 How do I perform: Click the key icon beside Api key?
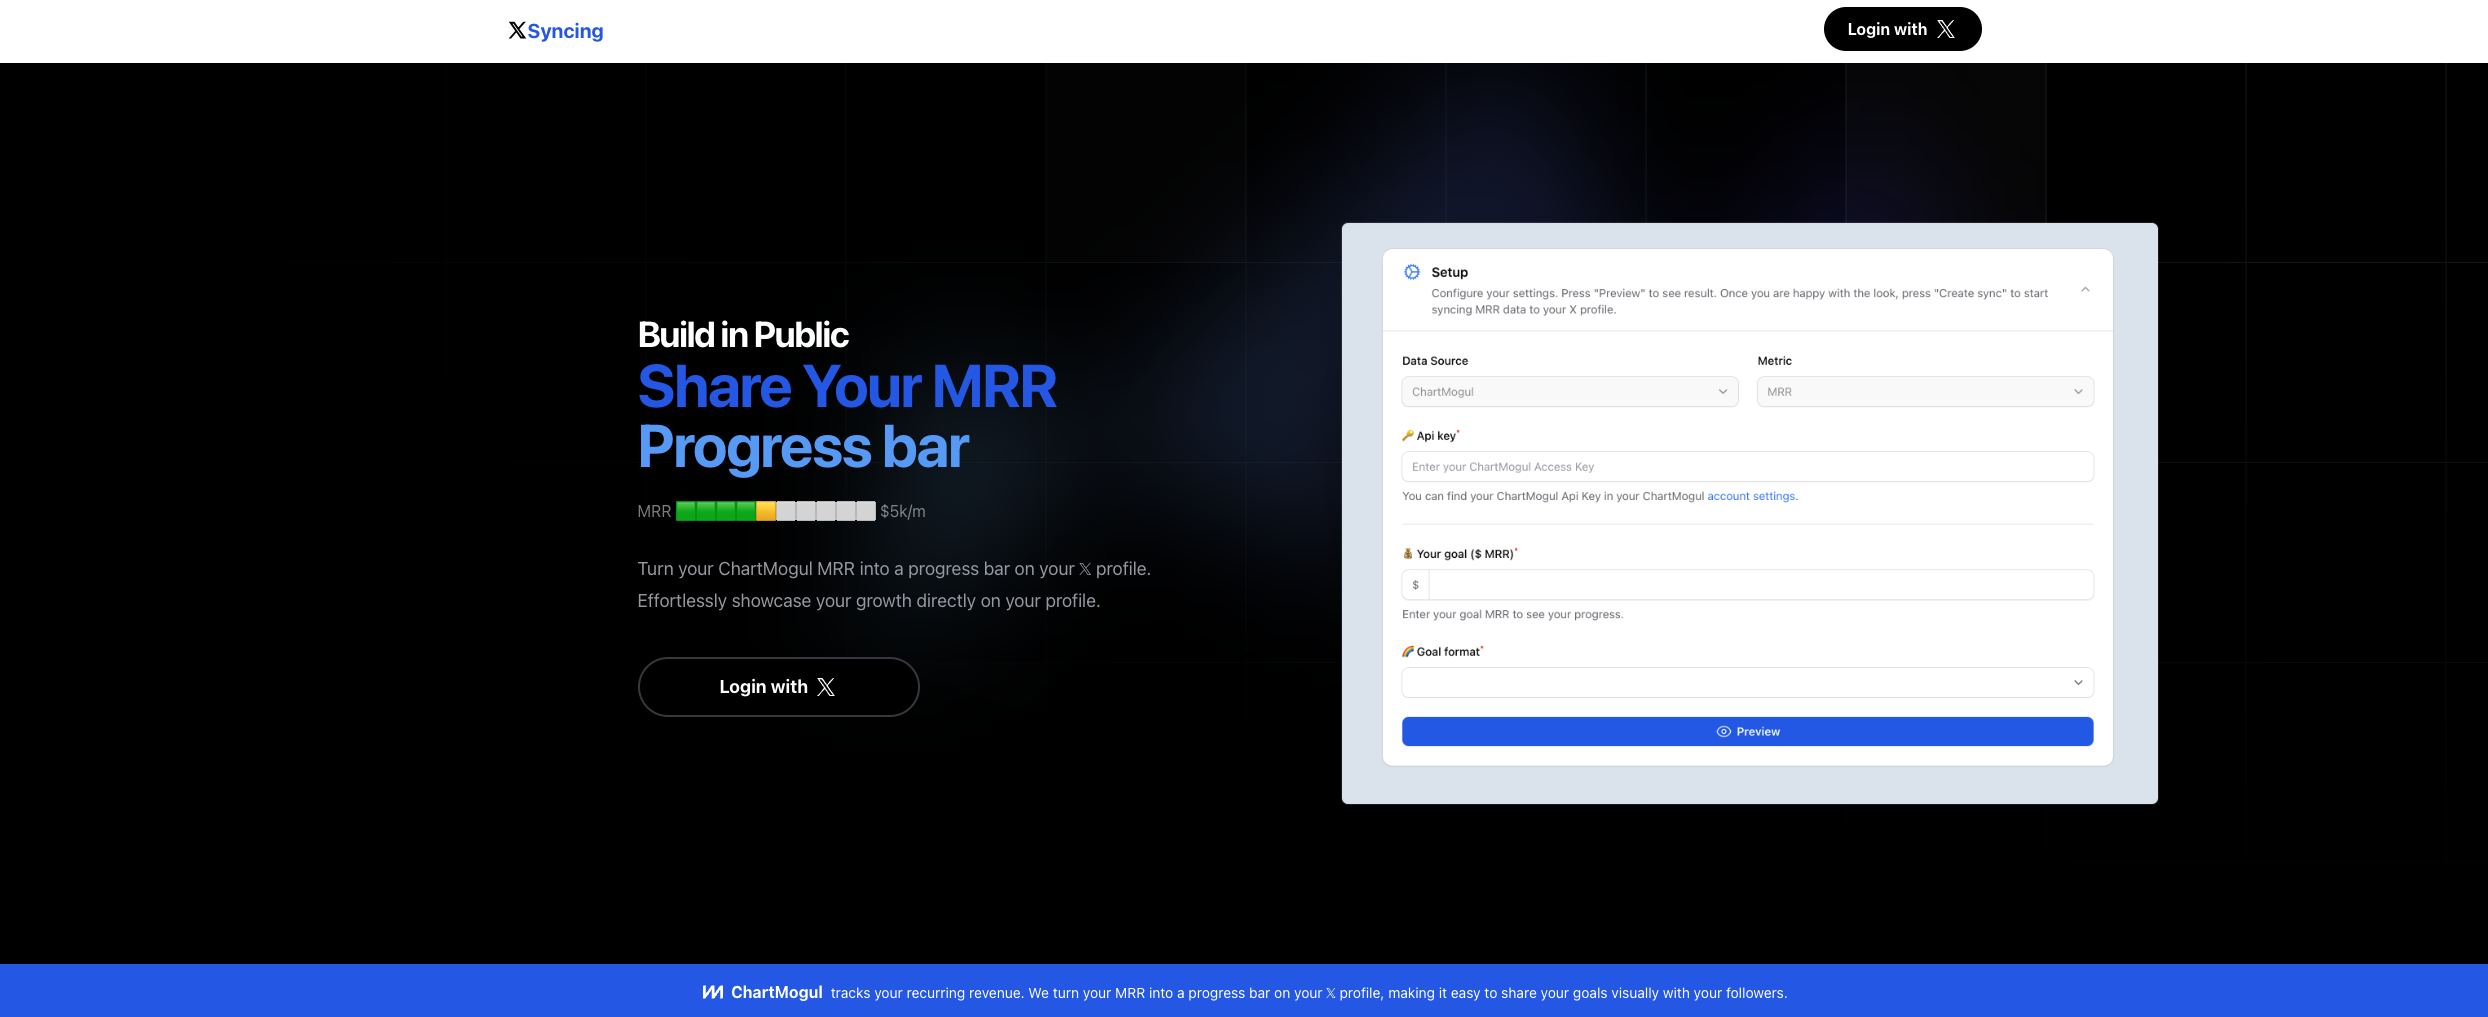coord(1408,436)
